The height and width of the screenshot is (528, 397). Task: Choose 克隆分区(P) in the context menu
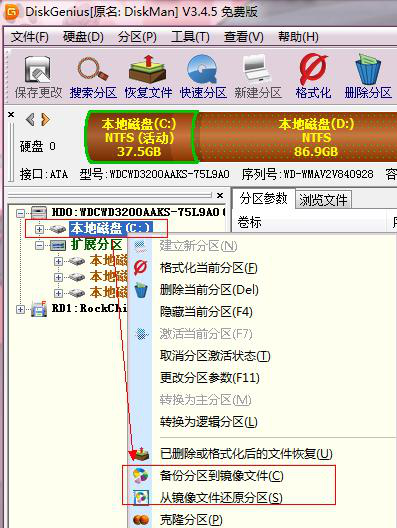click(x=191, y=520)
